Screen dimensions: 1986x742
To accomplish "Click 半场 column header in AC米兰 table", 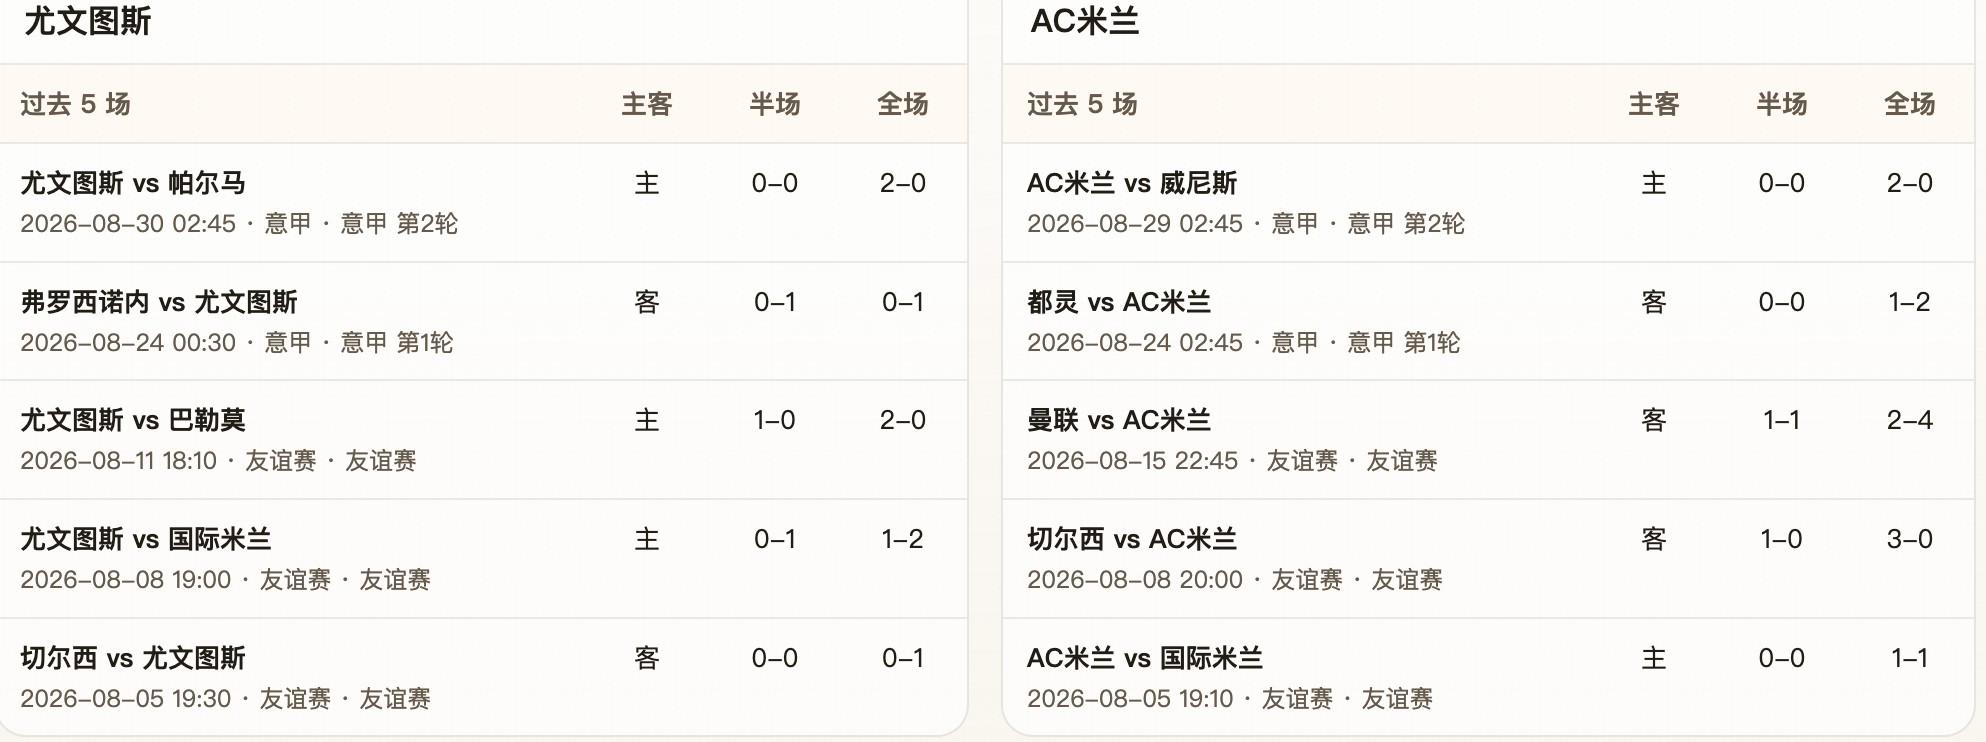I will point(1782,104).
